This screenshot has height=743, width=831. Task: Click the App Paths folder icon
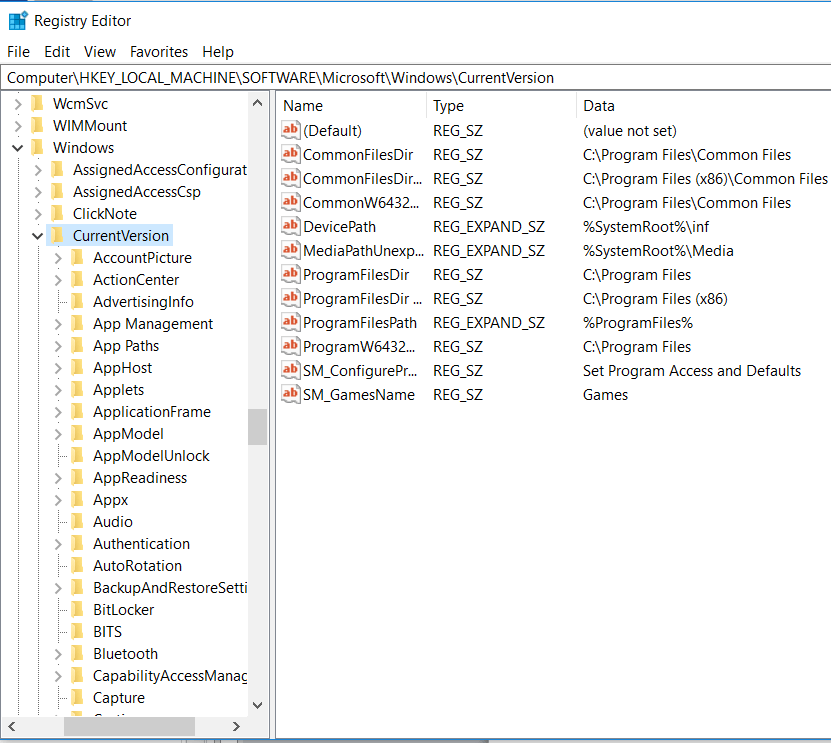pos(77,346)
